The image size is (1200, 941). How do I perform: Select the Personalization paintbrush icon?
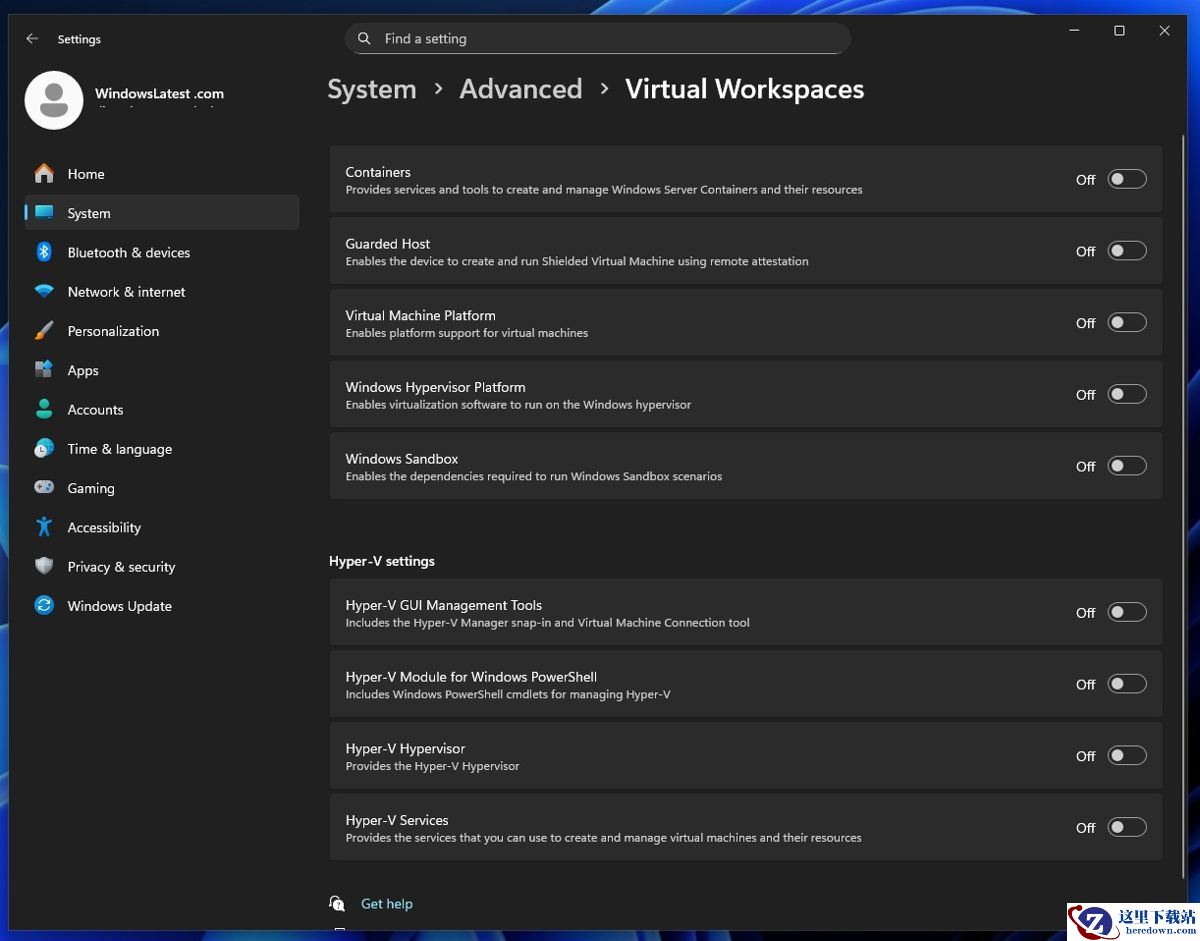click(x=44, y=331)
